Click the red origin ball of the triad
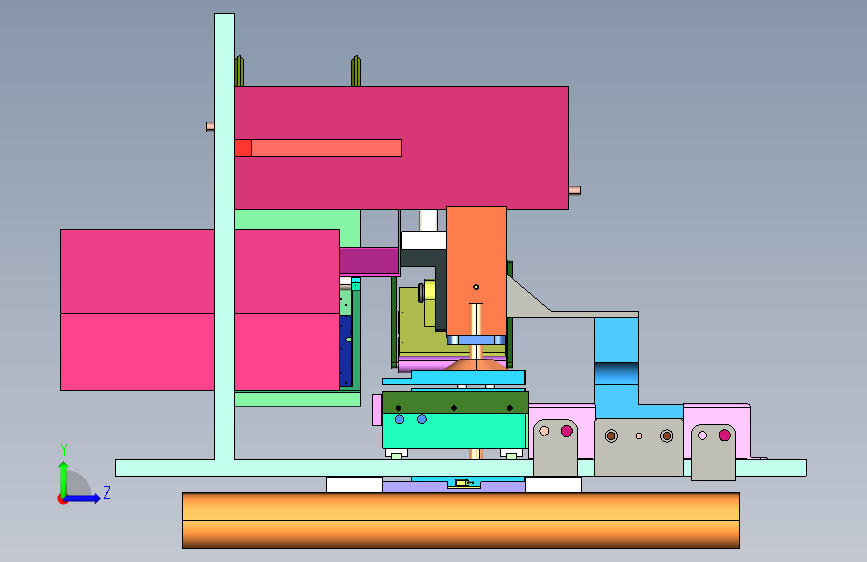 coord(62,499)
